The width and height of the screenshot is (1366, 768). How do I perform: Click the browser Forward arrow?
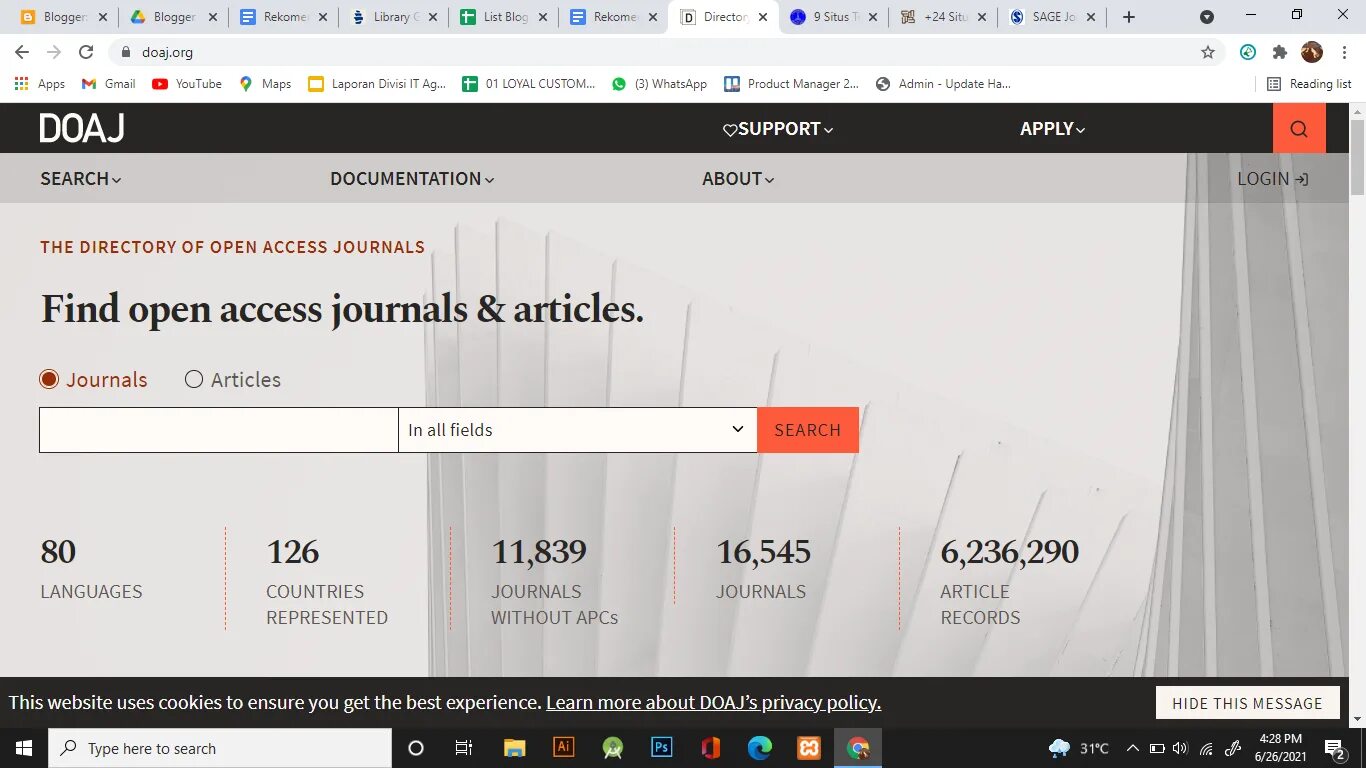pos(54,52)
